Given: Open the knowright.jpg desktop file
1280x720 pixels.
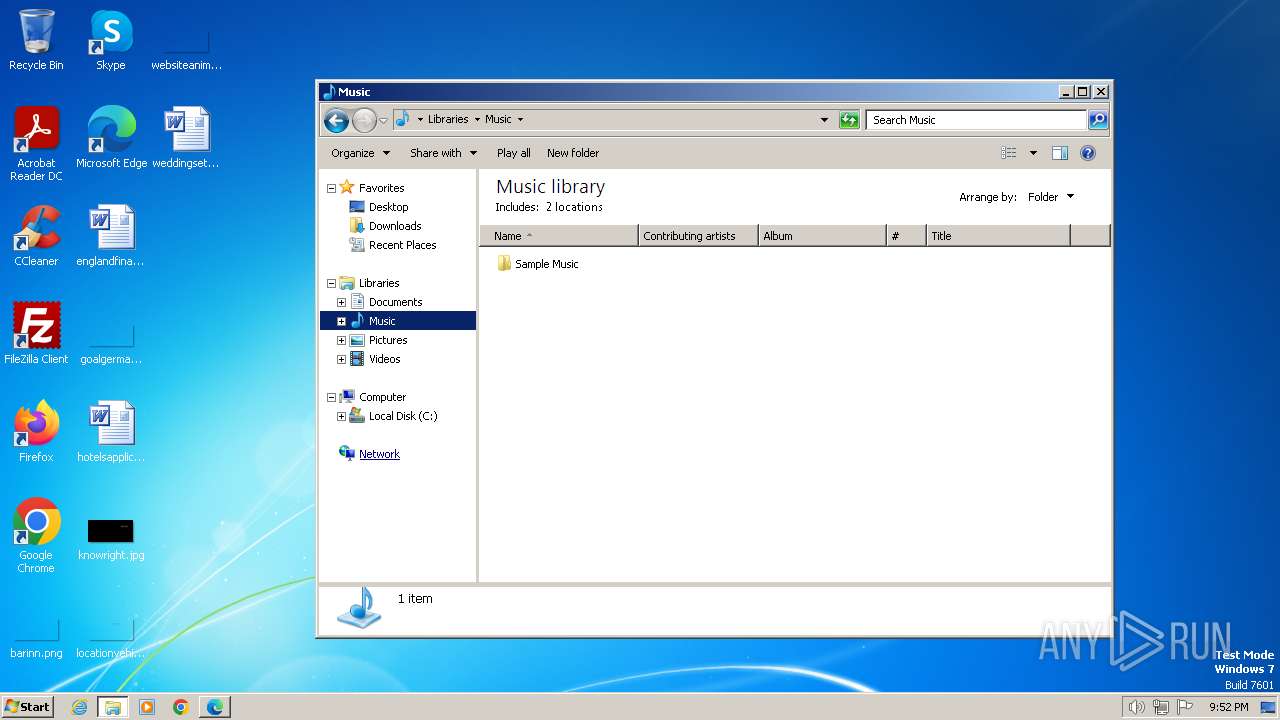Looking at the screenshot, I should [x=111, y=539].
